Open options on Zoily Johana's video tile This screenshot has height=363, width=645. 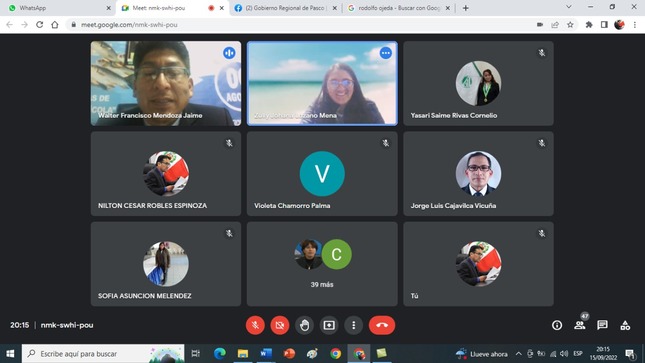coord(385,53)
